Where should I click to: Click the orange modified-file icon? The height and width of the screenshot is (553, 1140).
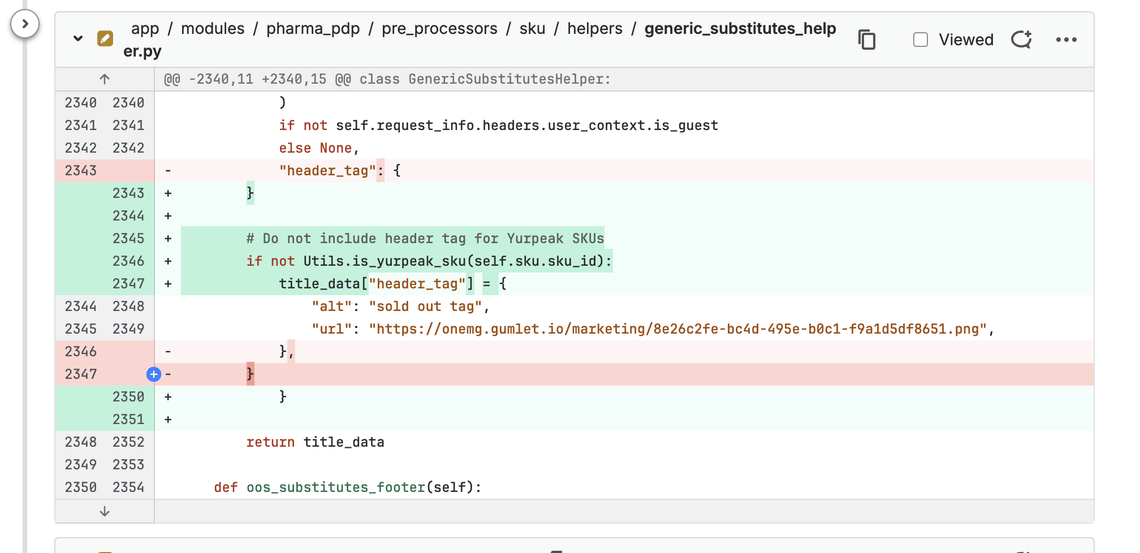pos(105,39)
